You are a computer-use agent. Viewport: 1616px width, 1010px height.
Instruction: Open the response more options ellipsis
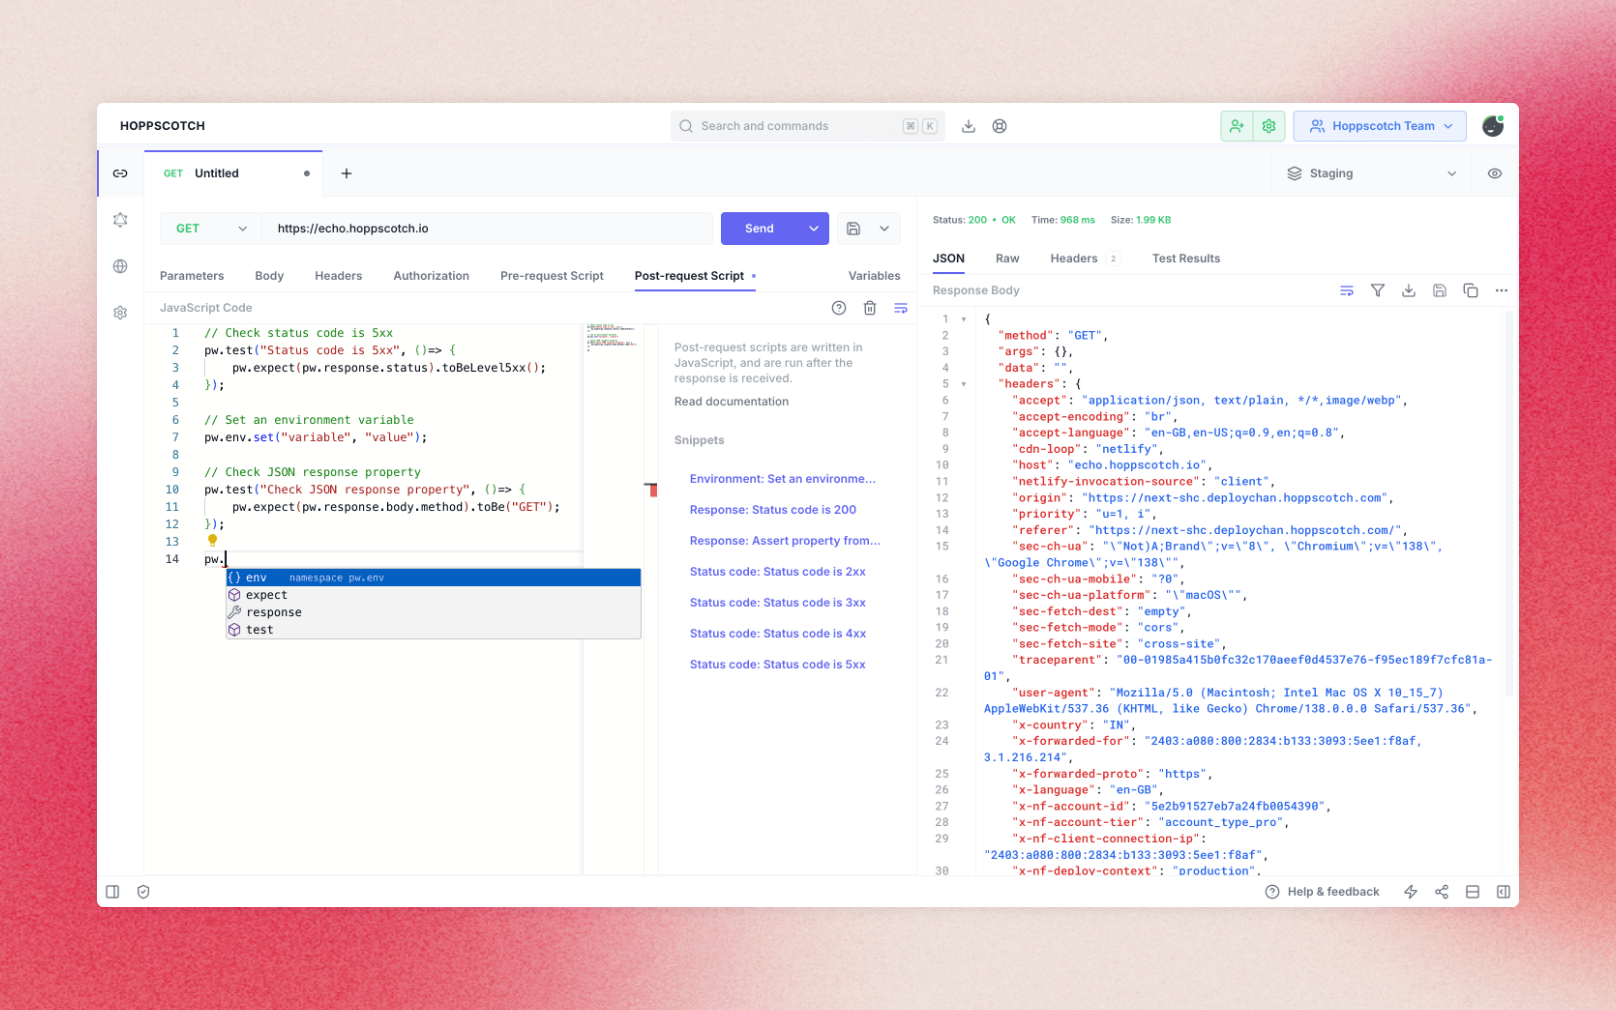point(1502,290)
